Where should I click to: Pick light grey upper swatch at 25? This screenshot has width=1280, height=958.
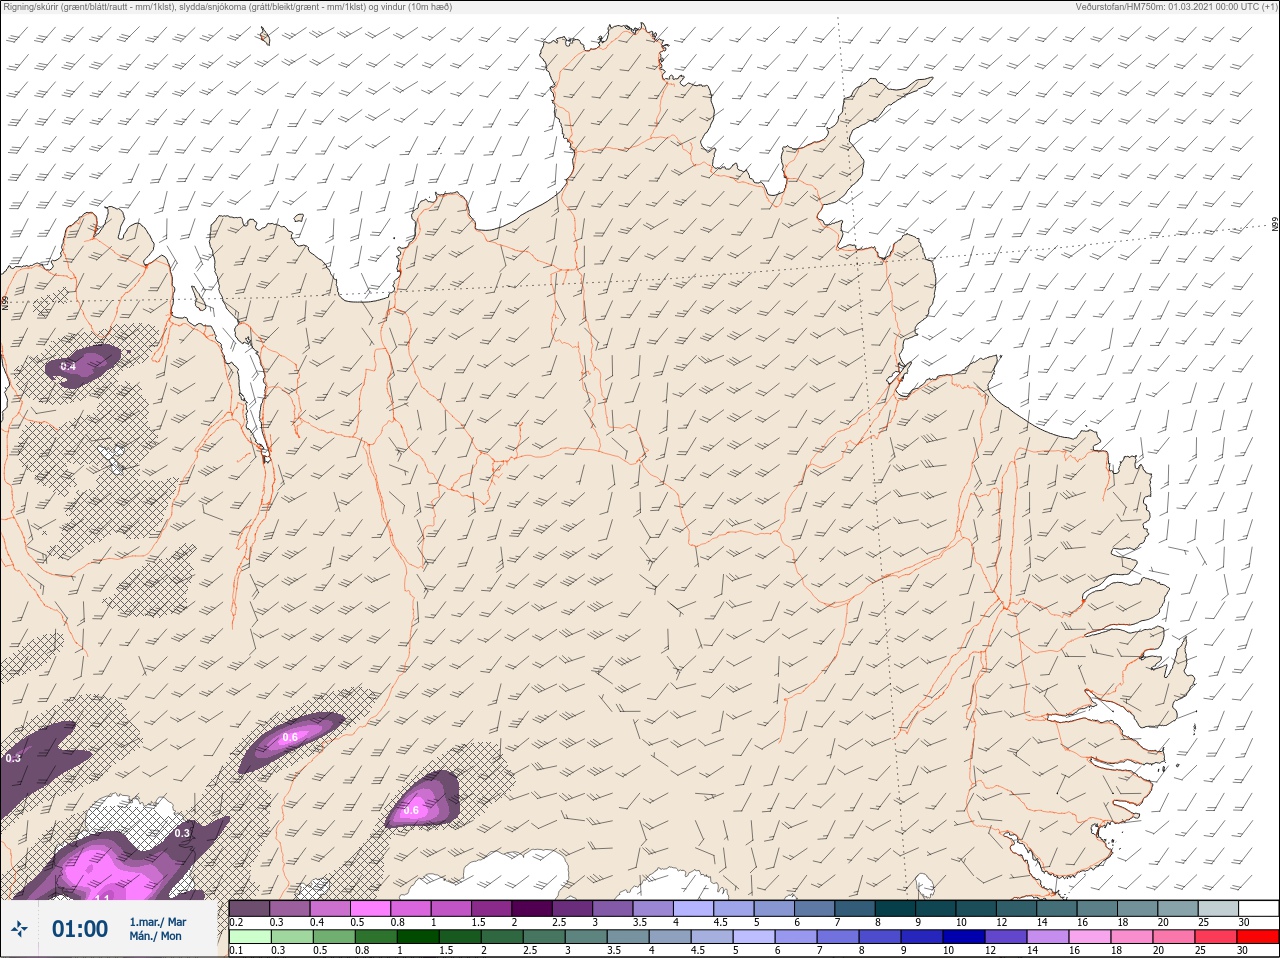(1219, 907)
